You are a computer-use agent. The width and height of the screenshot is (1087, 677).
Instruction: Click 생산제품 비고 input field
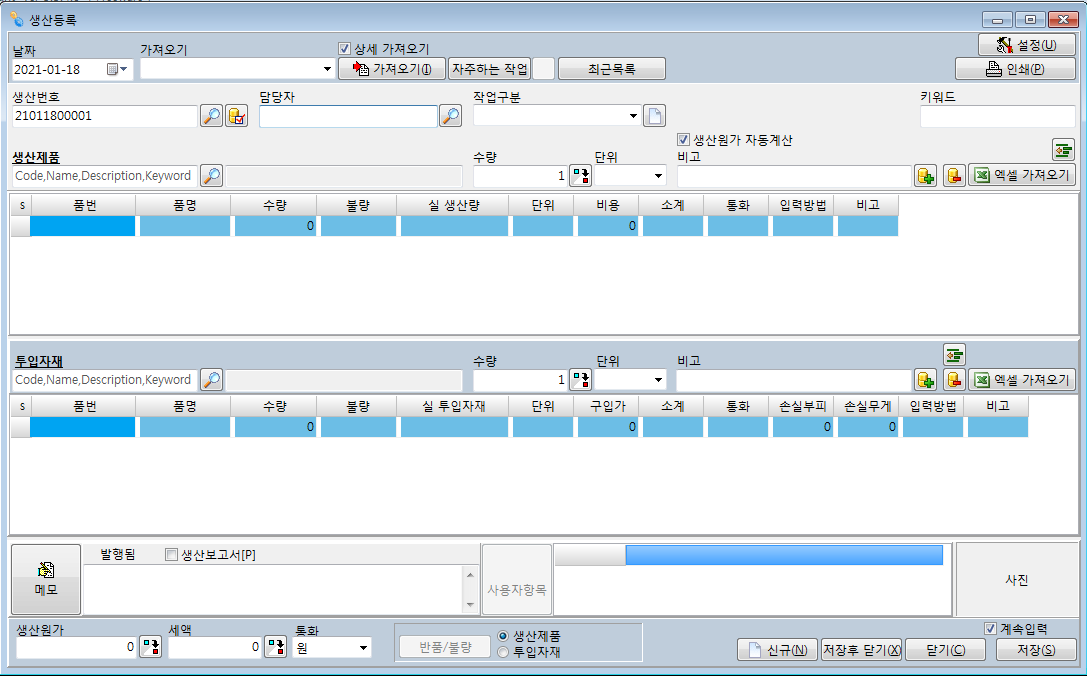[794, 176]
